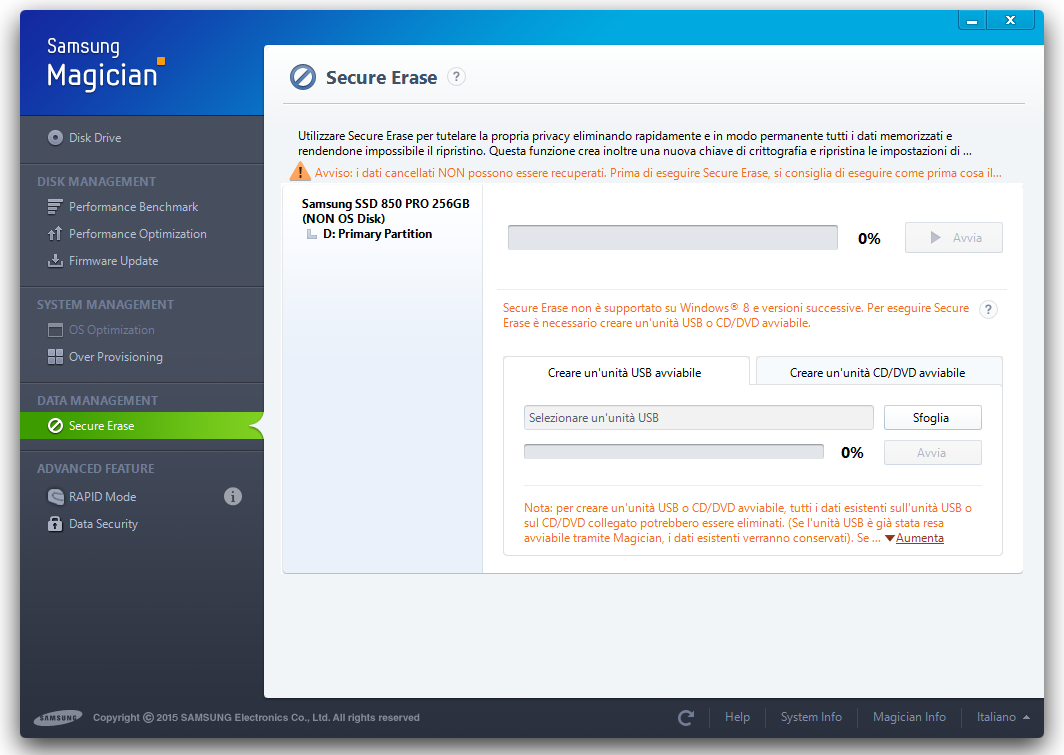Minimize the Samsung Magician window
The image size is (1064, 755).
(x=972, y=21)
